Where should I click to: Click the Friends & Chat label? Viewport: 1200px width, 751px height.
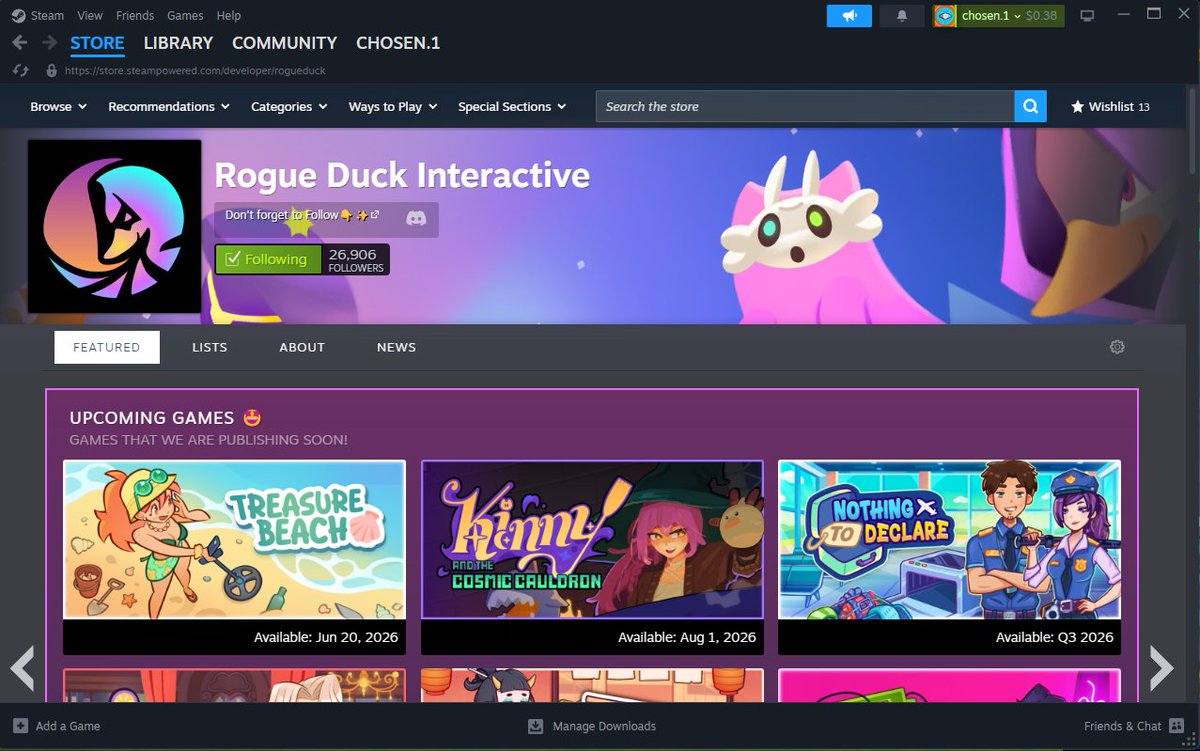pos(1122,726)
